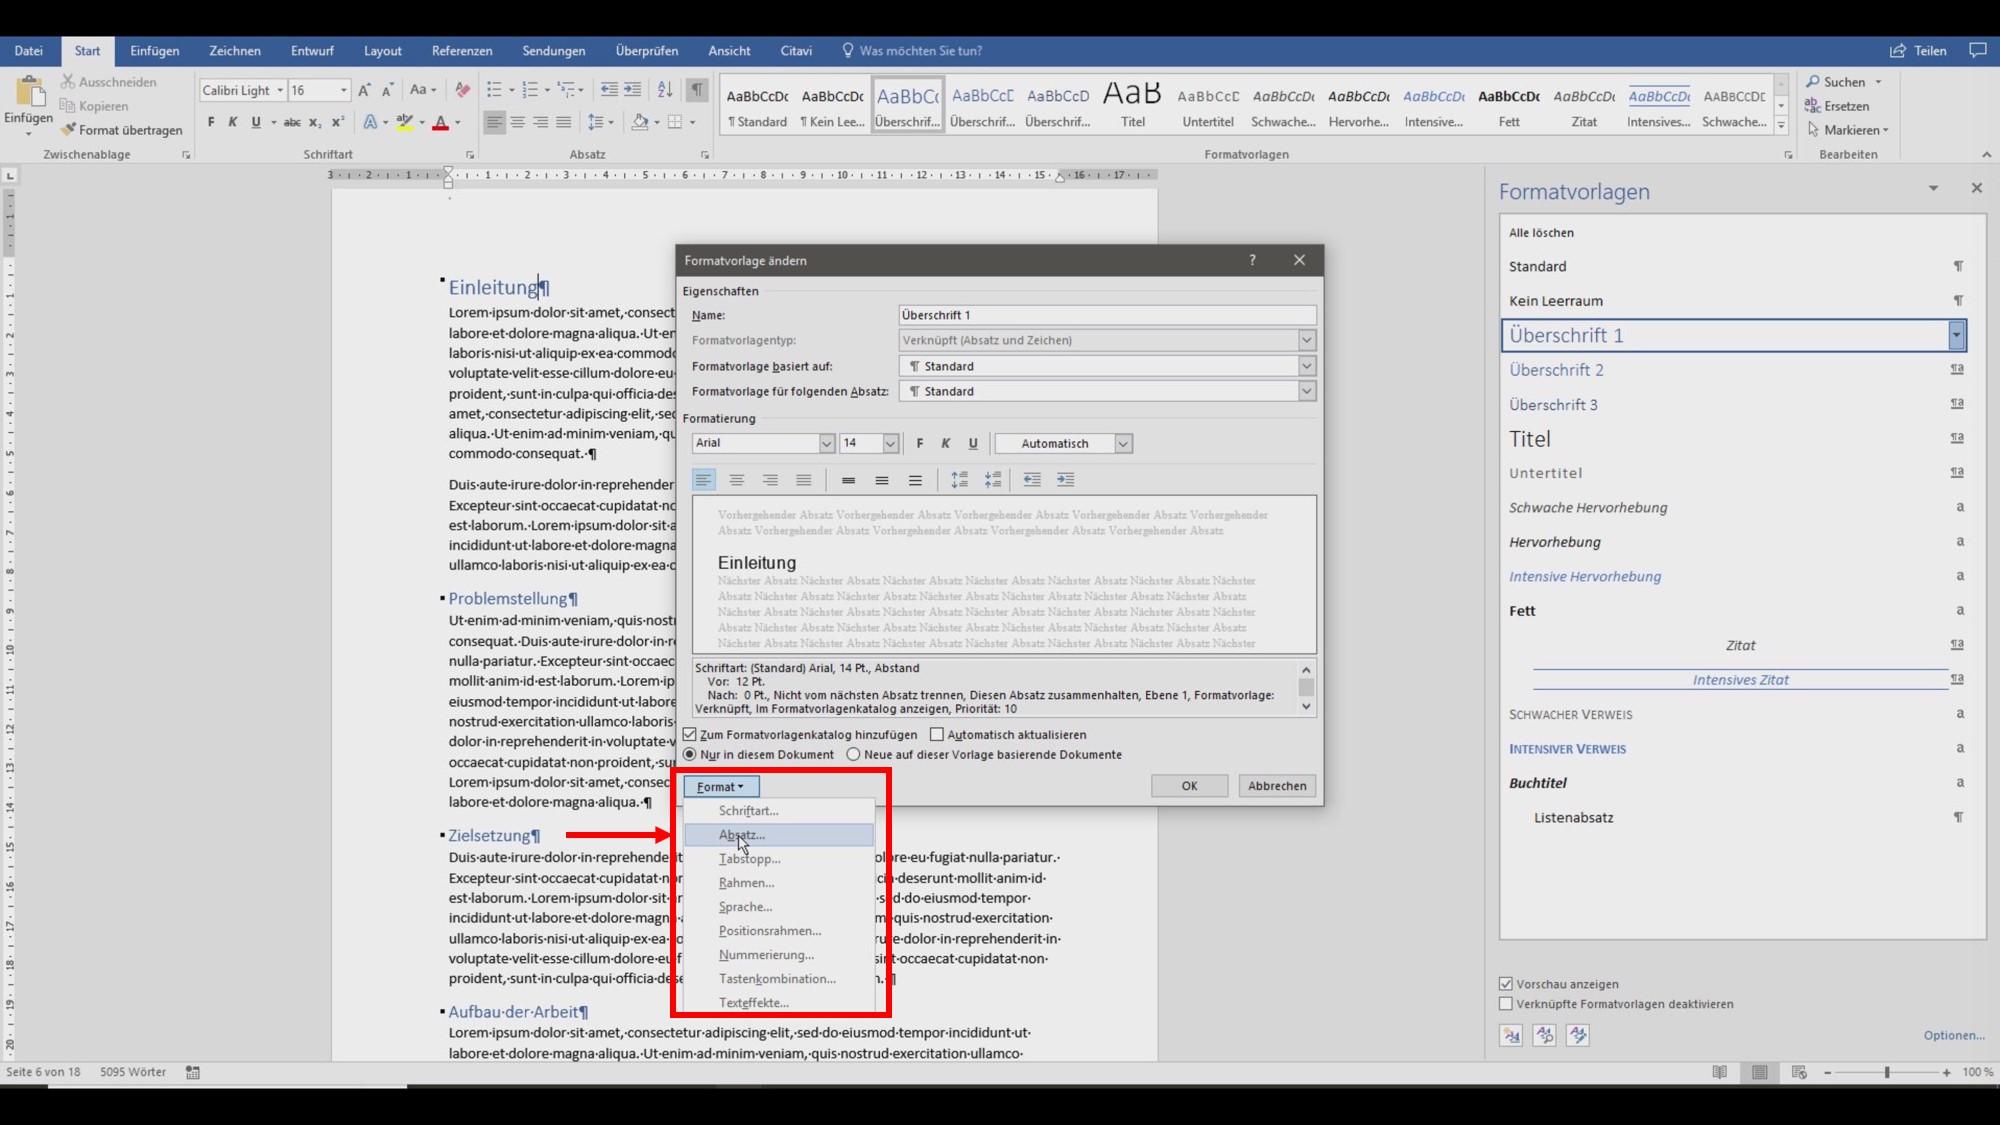Click bold F button in the dialog
This screenshot has height=1125, width=2000.
pyautogui.click(x=920, y=443)
